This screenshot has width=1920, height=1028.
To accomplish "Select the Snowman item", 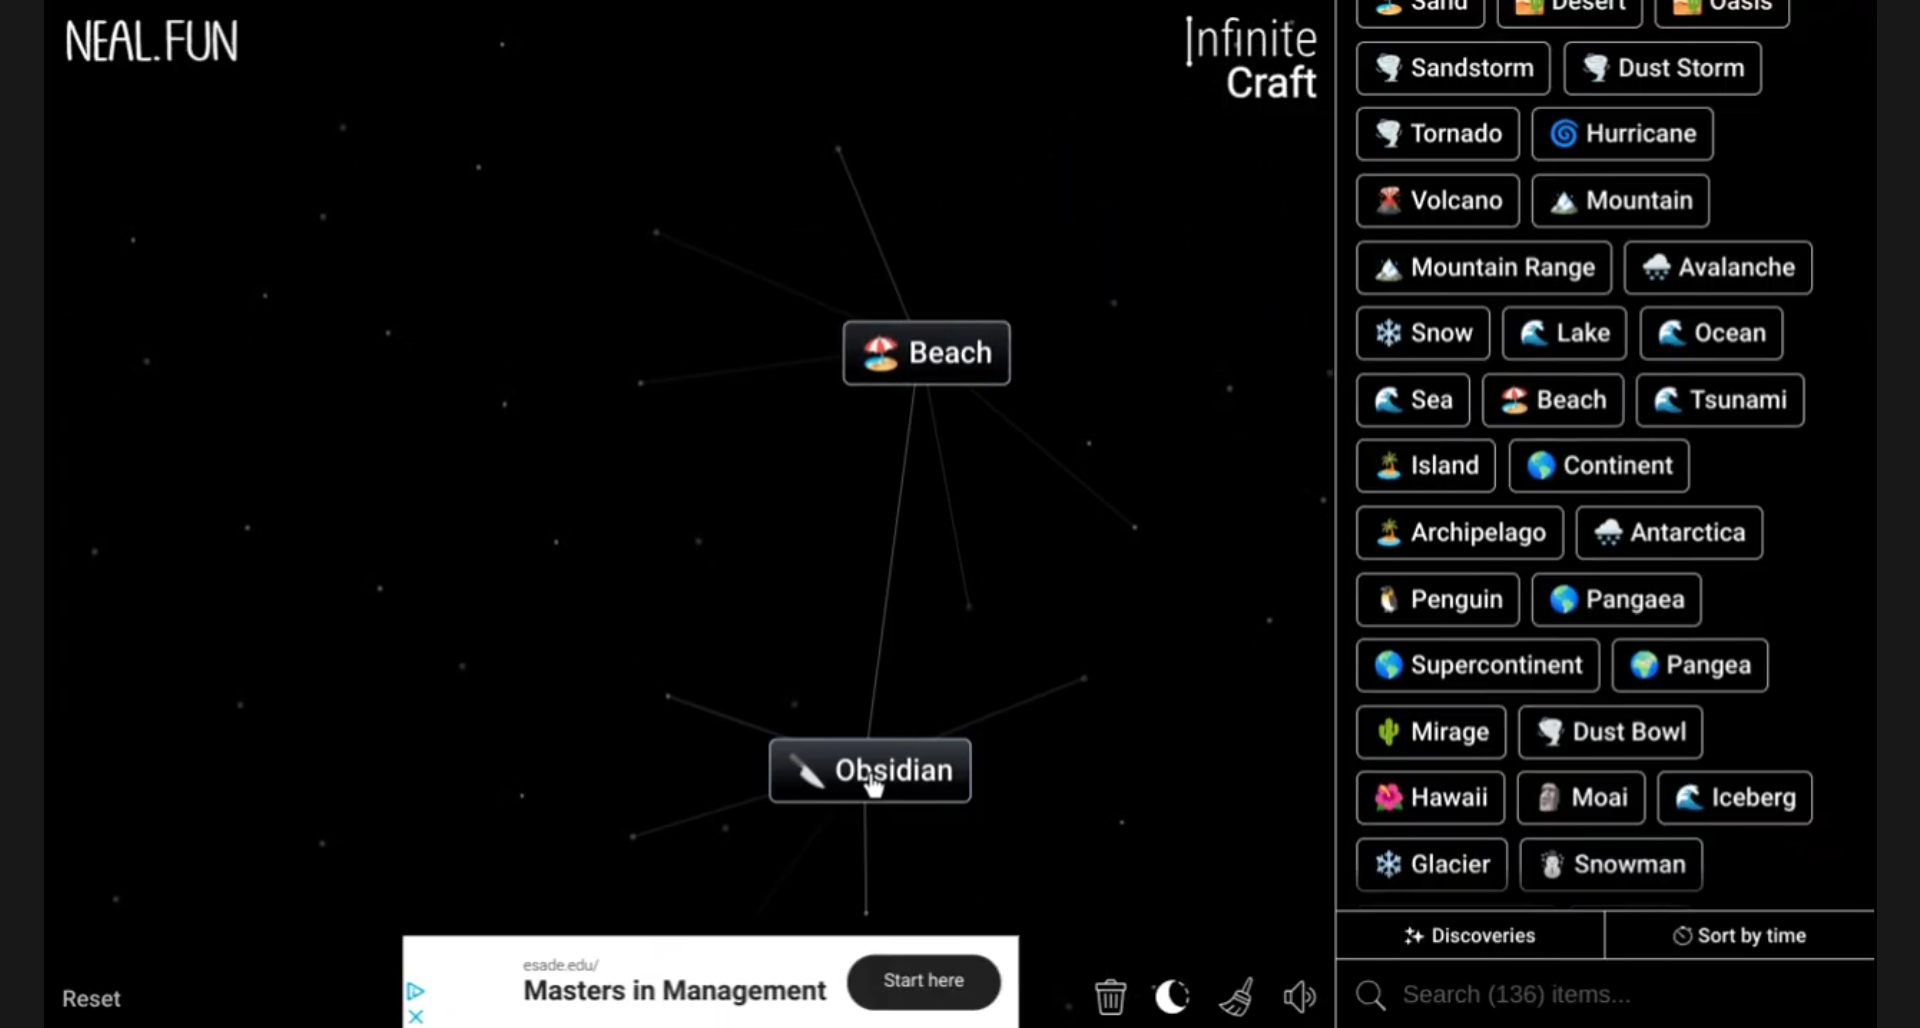I will 1611,865.
